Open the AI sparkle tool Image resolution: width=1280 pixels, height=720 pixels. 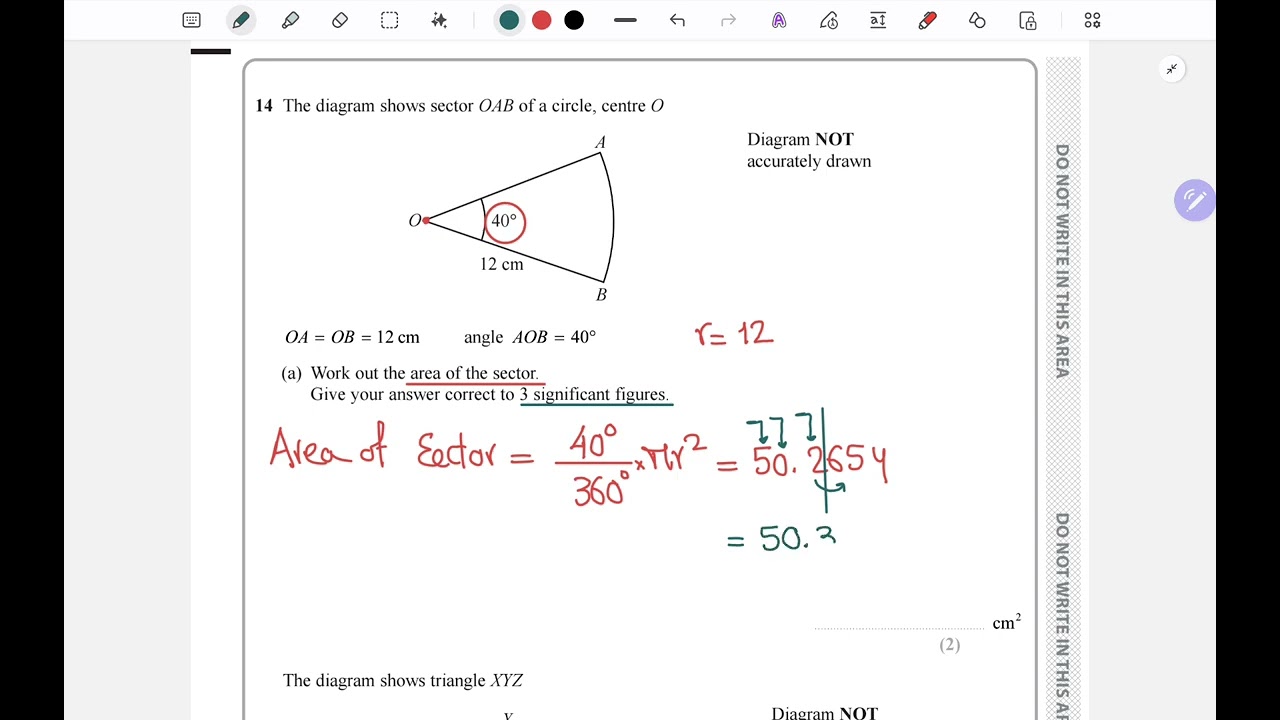439,20
